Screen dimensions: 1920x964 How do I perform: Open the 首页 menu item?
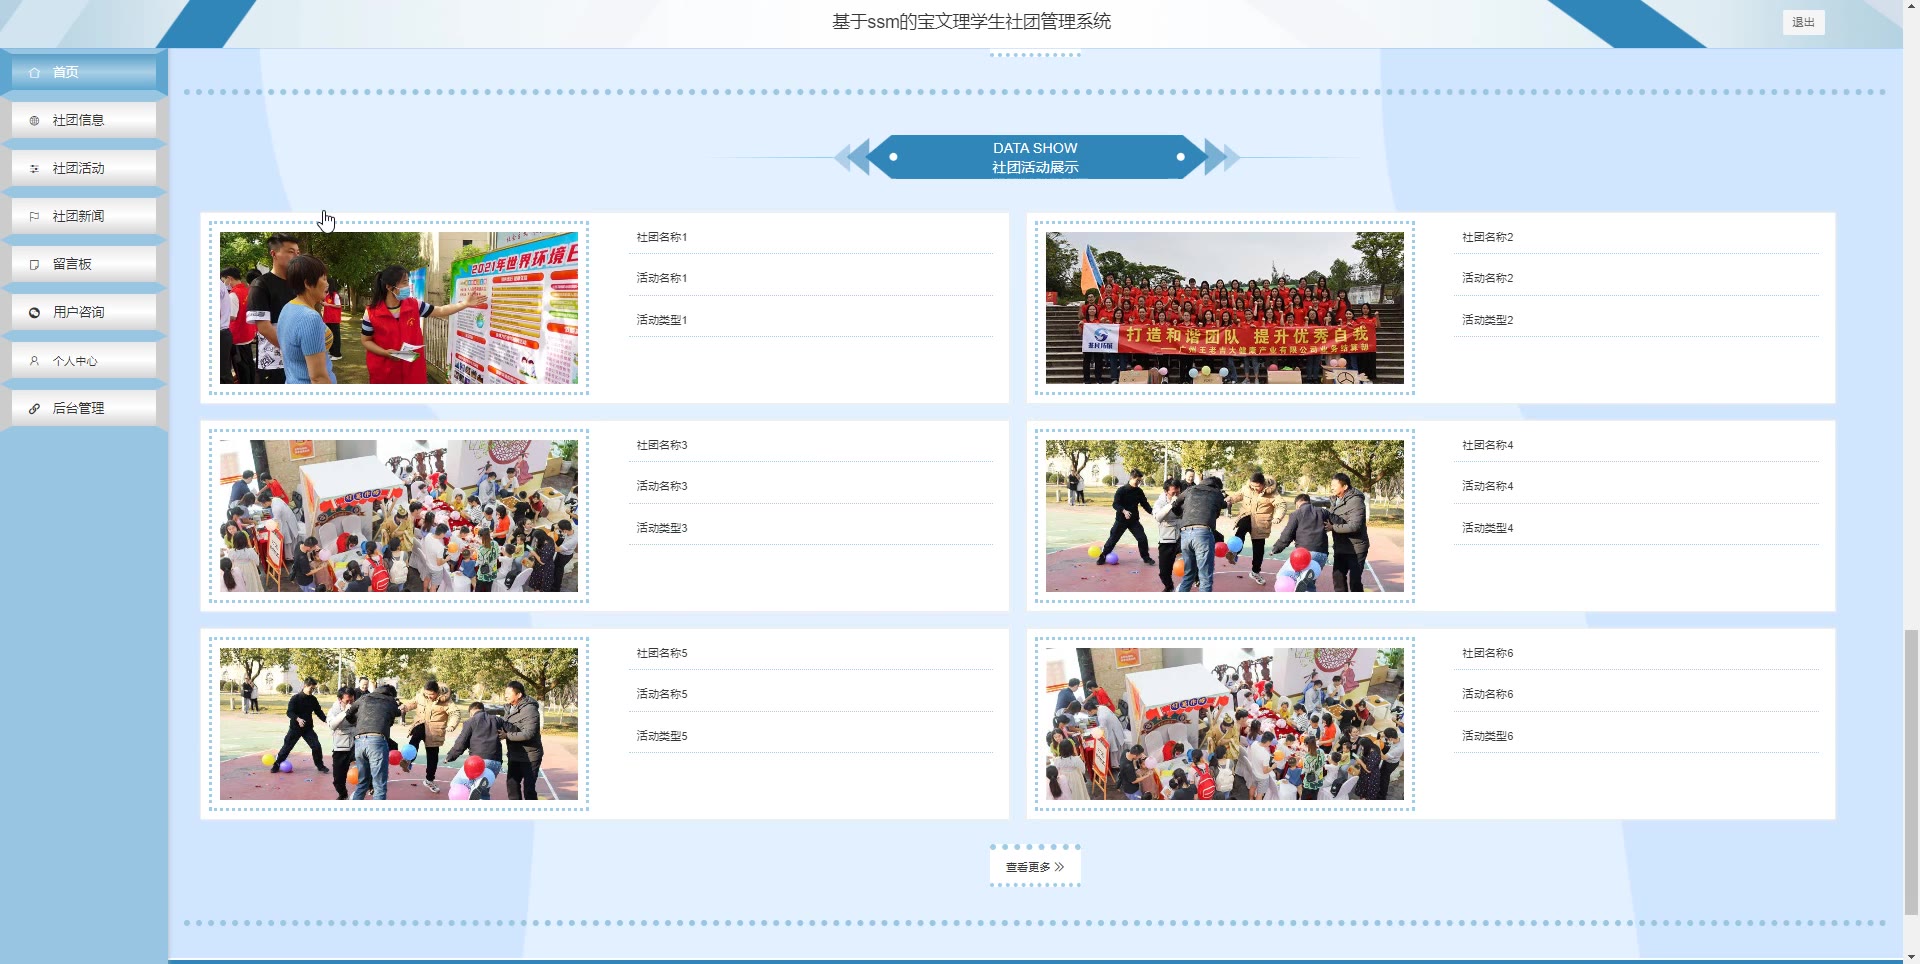84,72
